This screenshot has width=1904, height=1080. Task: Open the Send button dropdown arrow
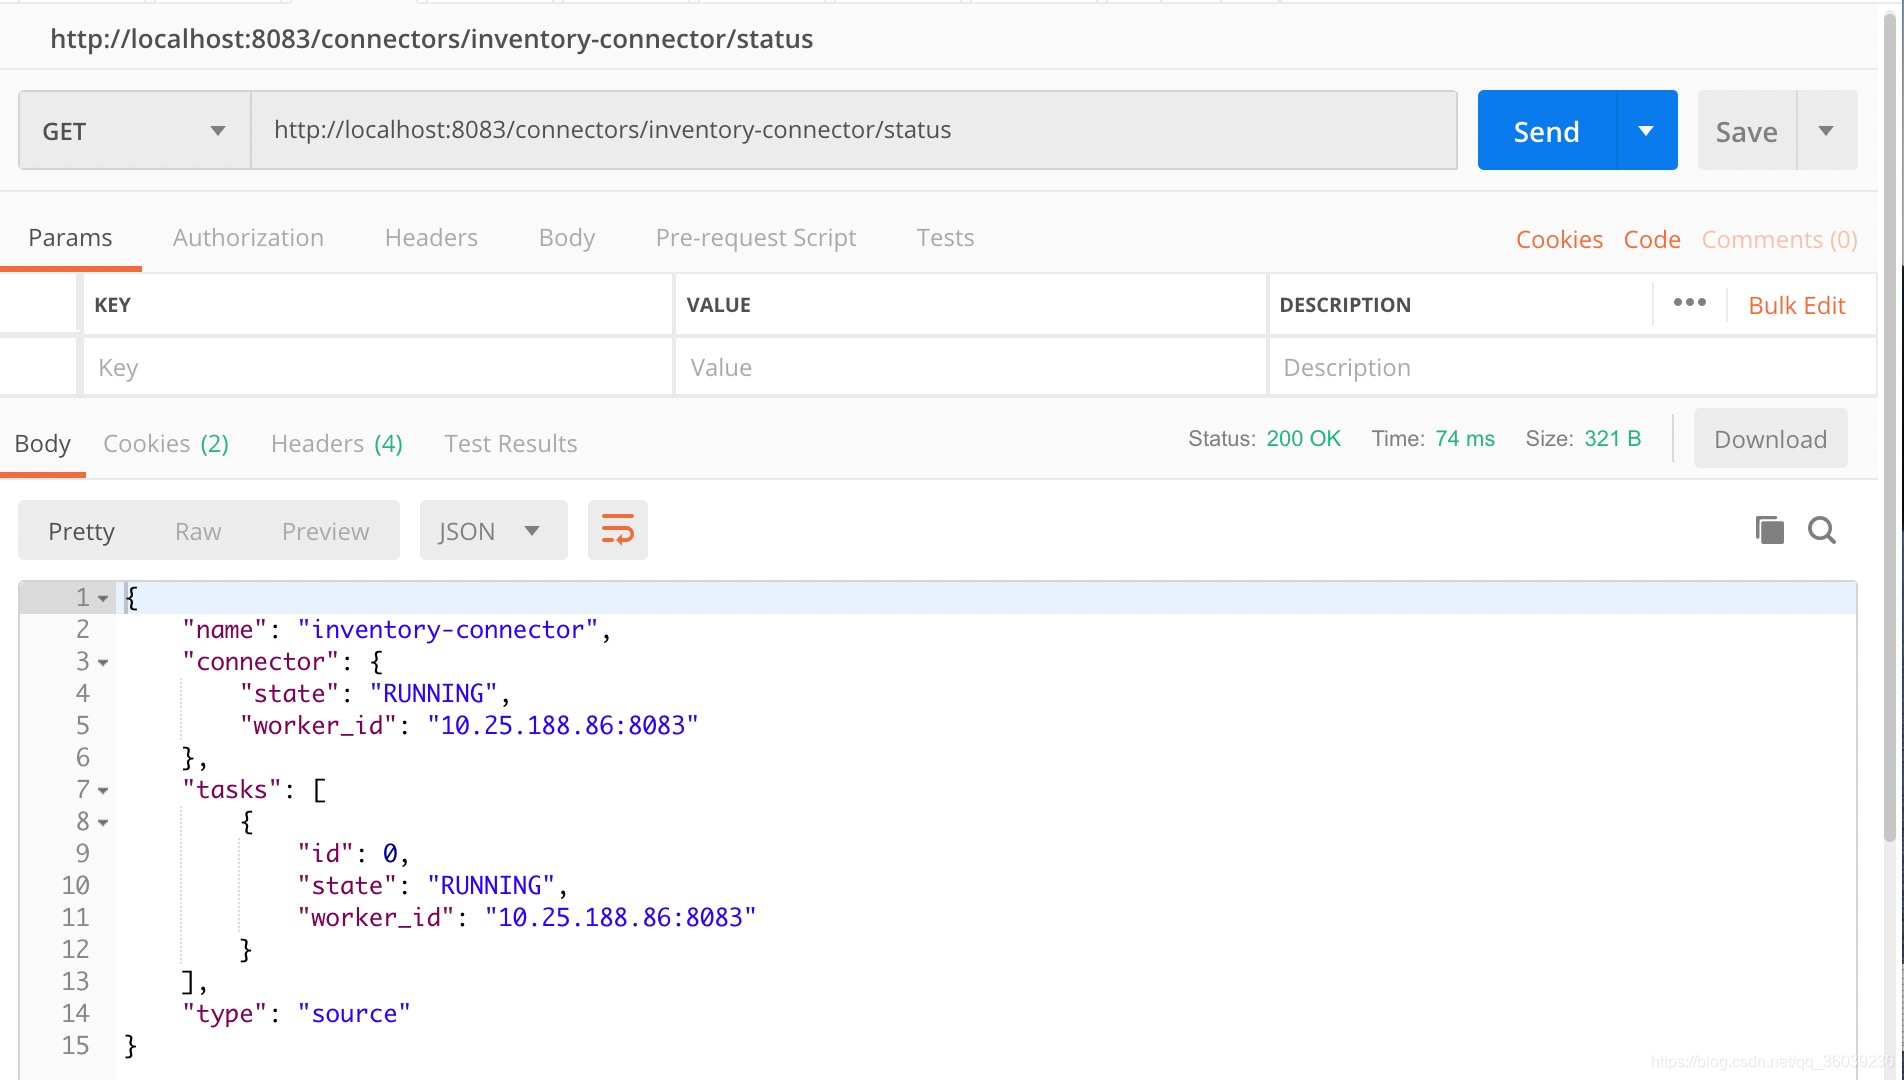(x=1647, y=131)
